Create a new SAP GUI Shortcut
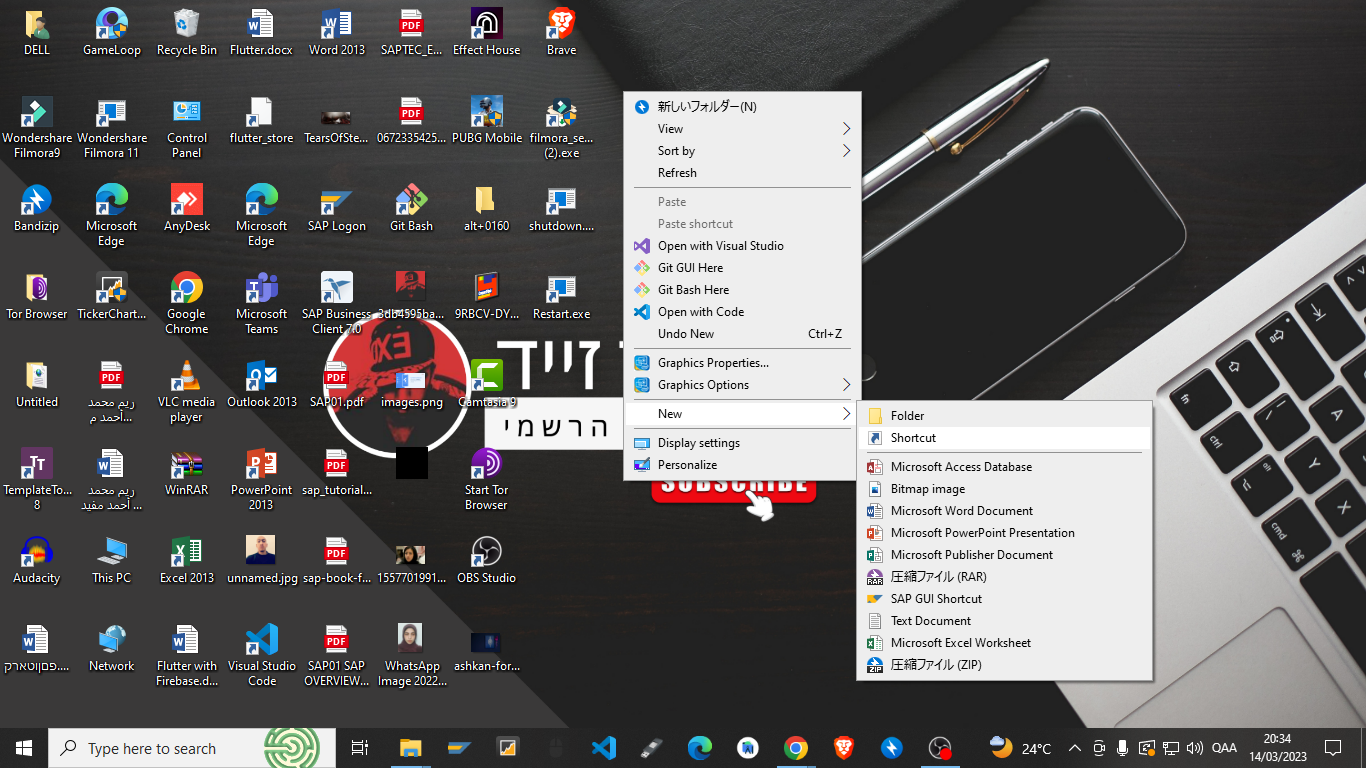 coord(1004,599)
